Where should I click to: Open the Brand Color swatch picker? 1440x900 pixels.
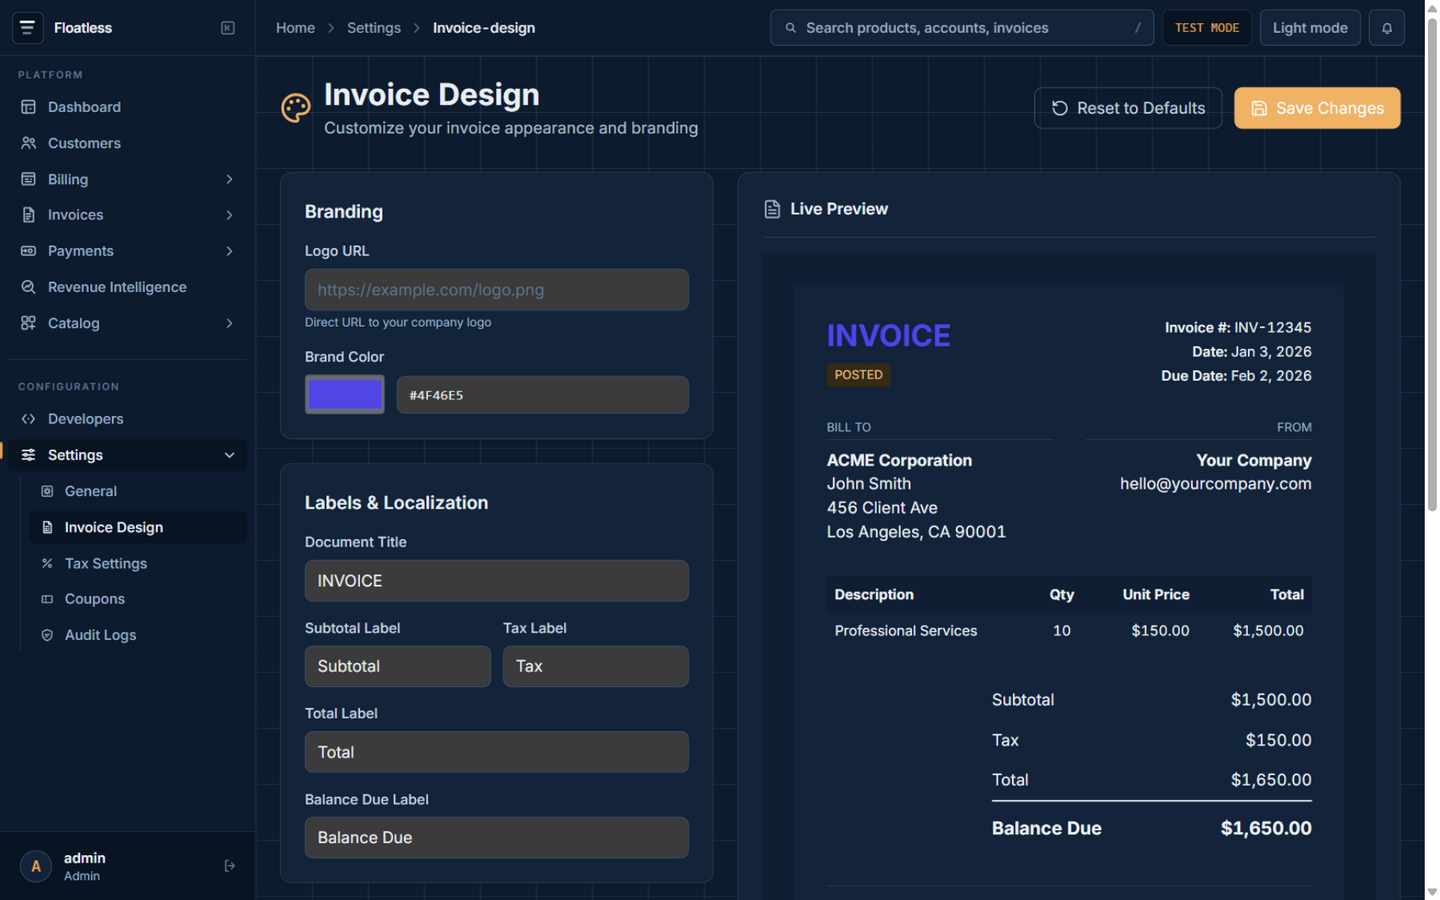[345, 395]
